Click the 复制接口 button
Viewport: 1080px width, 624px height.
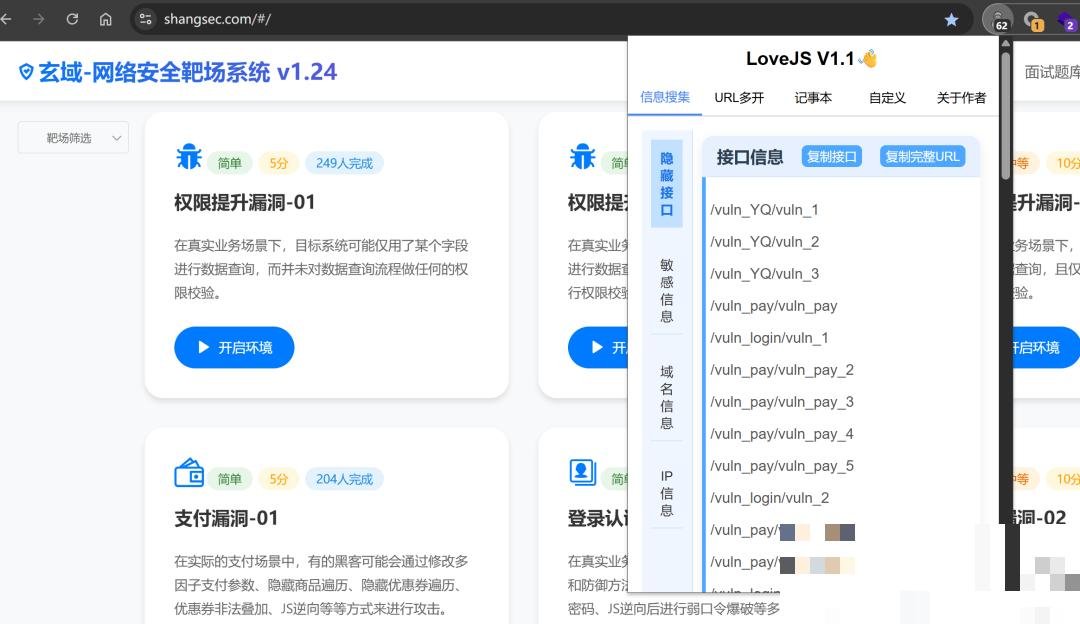[832, 156]
